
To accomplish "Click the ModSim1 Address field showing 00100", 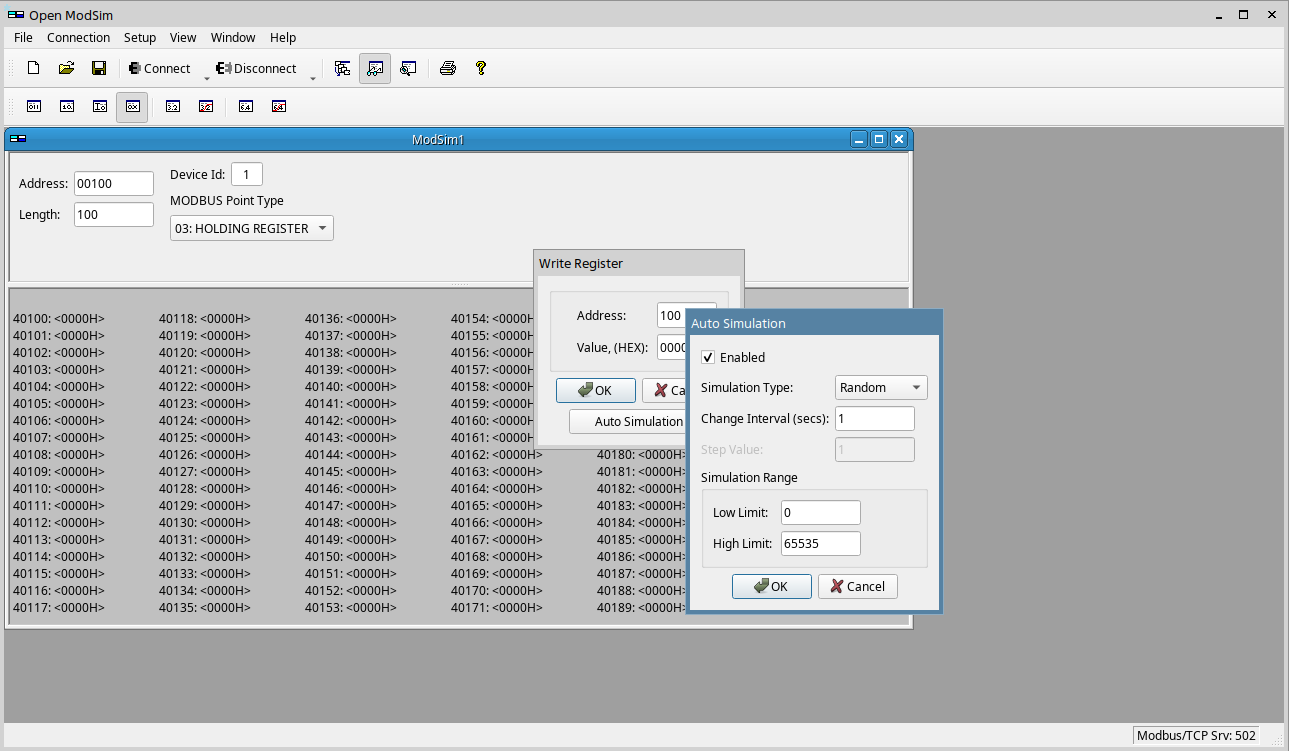I will (114, 183).
